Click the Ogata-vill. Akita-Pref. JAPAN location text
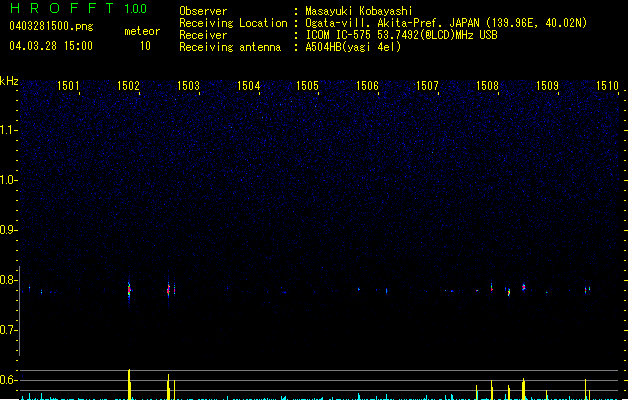This screenshot has width=629, height=400. (x=446, y=23)
